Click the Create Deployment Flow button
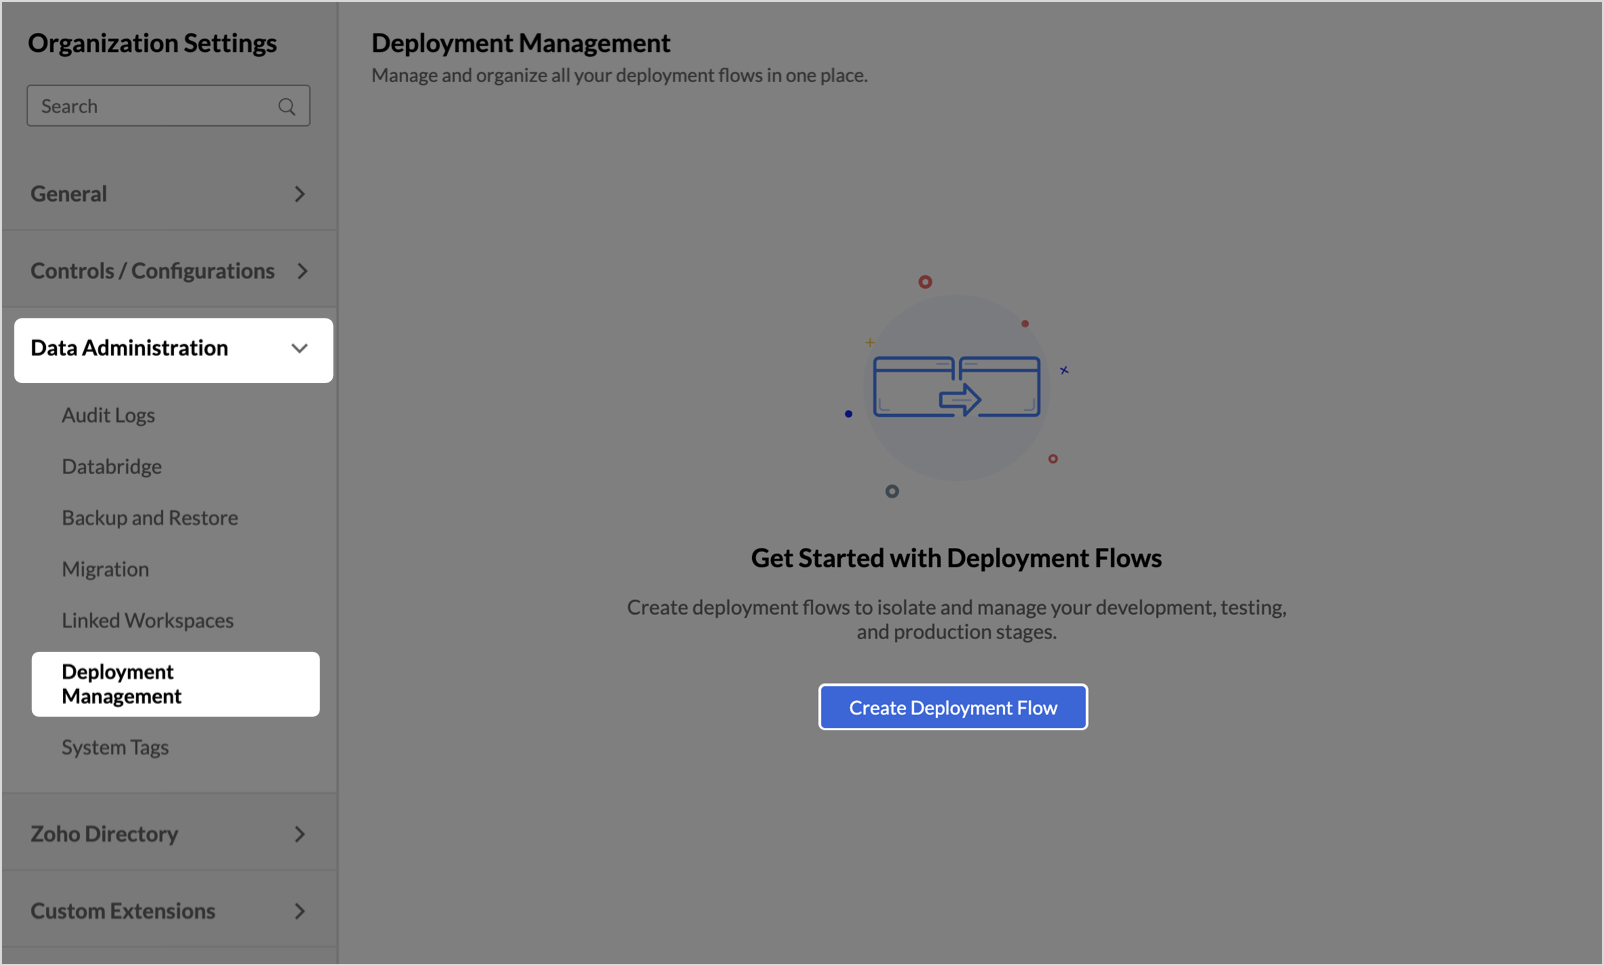Screen dimensions: 1604x966 pyautogui.click(x=953, y=707)
